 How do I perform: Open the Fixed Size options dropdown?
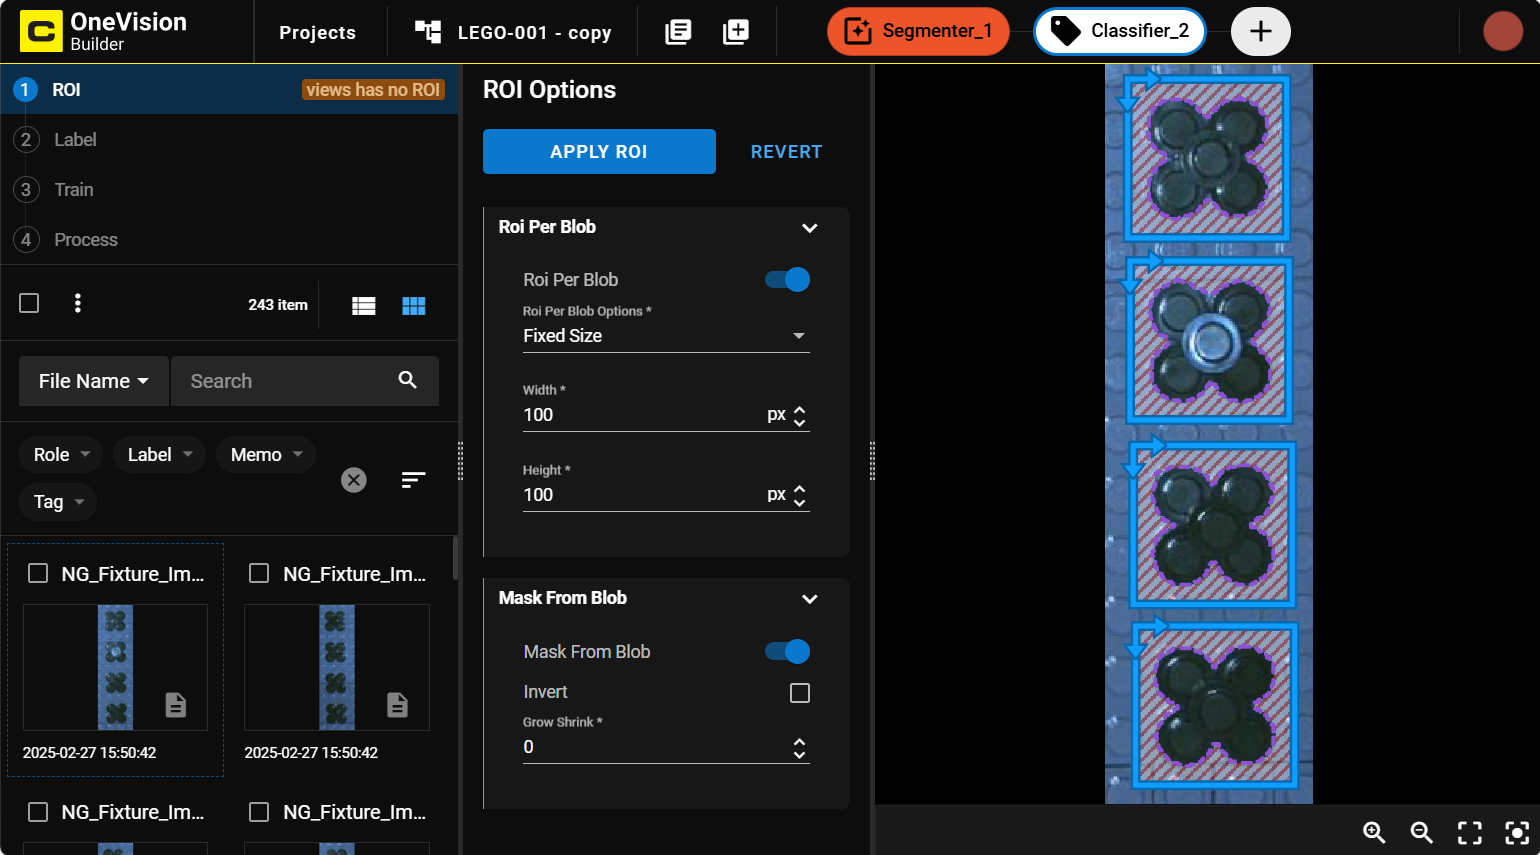pyautogui.click(x=666, y=336)
